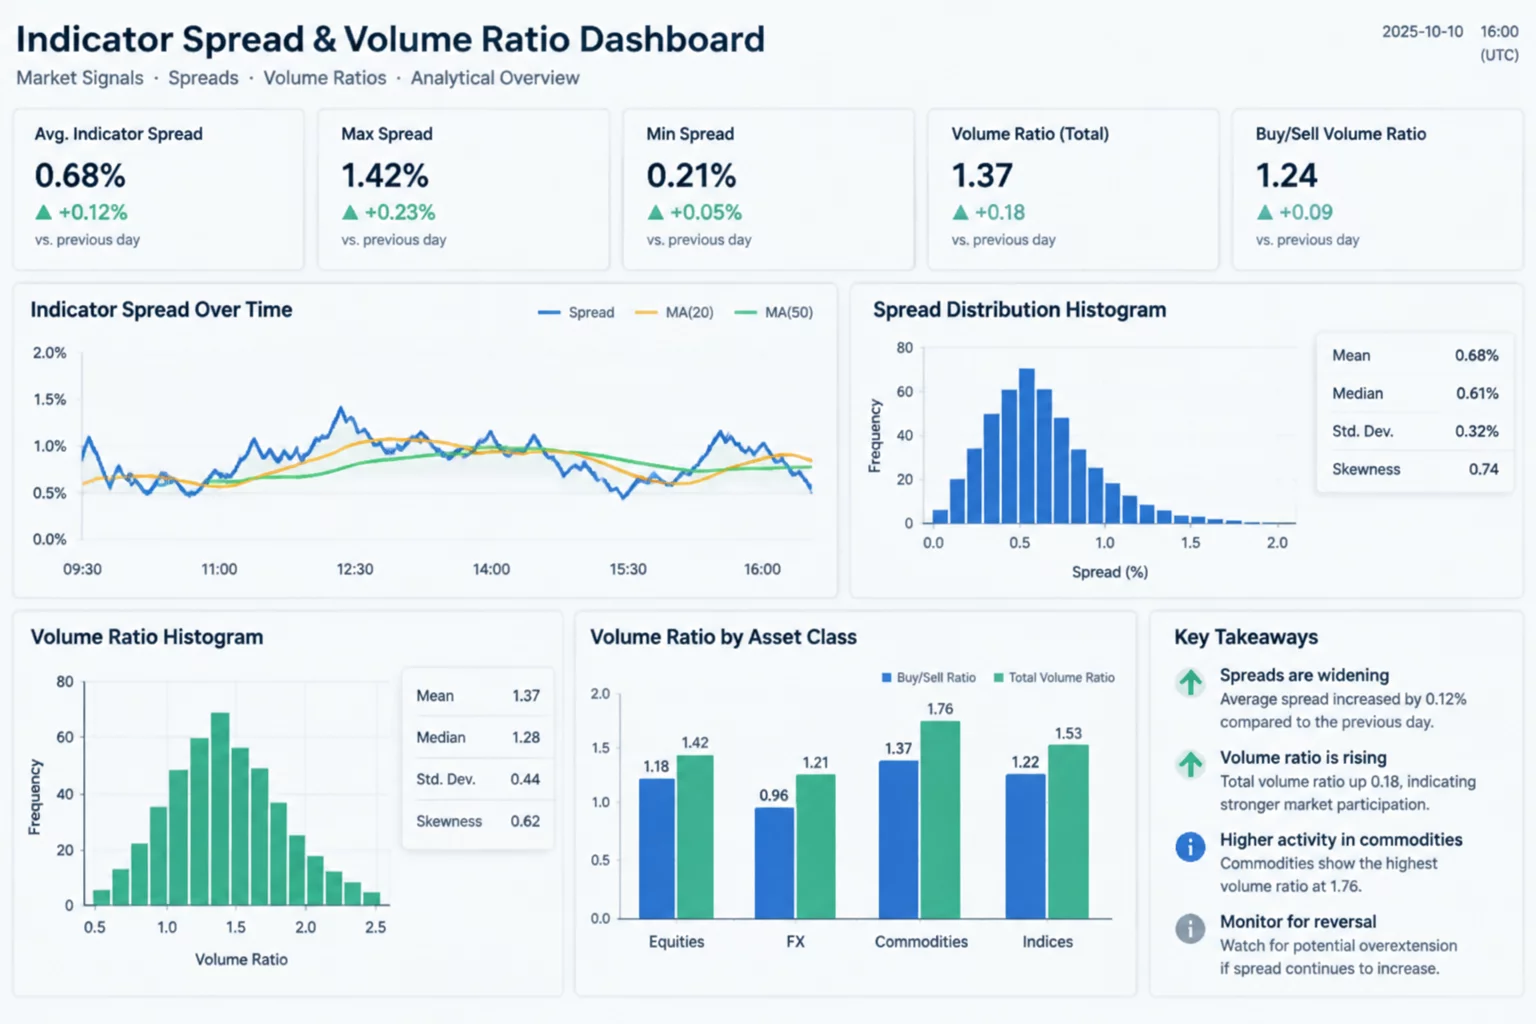The width and height of the screenshot is (1536, 1024).
Task: Select the Buy/Sell Volume Ratio 1.24 value
Action: pos(1287,176)
